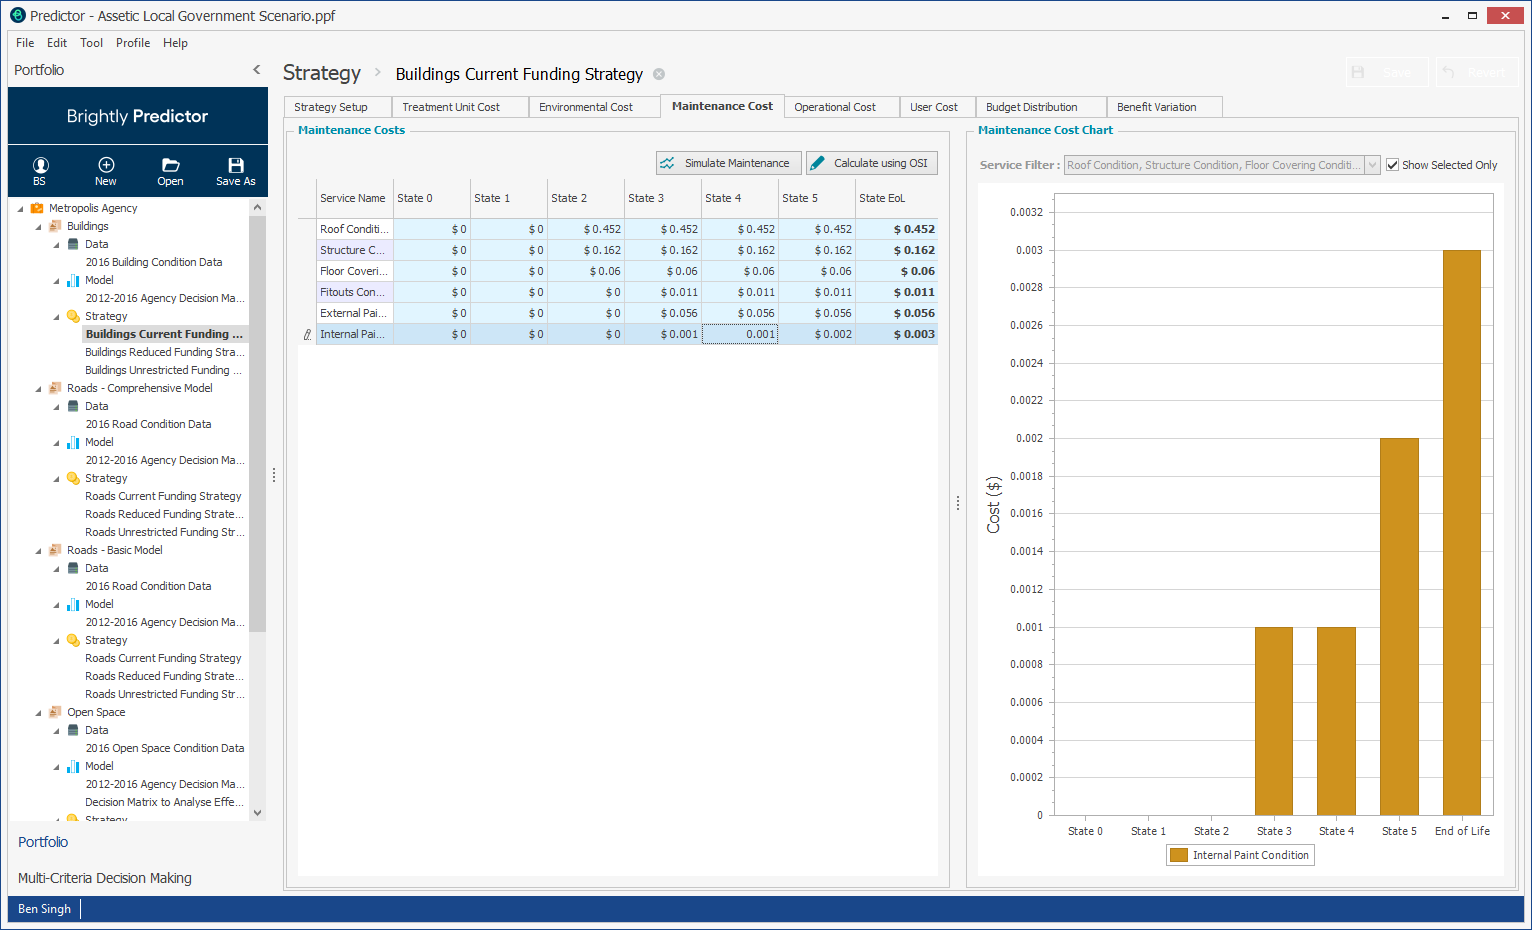Click the row edit pencil indicator
The width and height of the screenshot is (1532, 930).
[x=307, y=335]
